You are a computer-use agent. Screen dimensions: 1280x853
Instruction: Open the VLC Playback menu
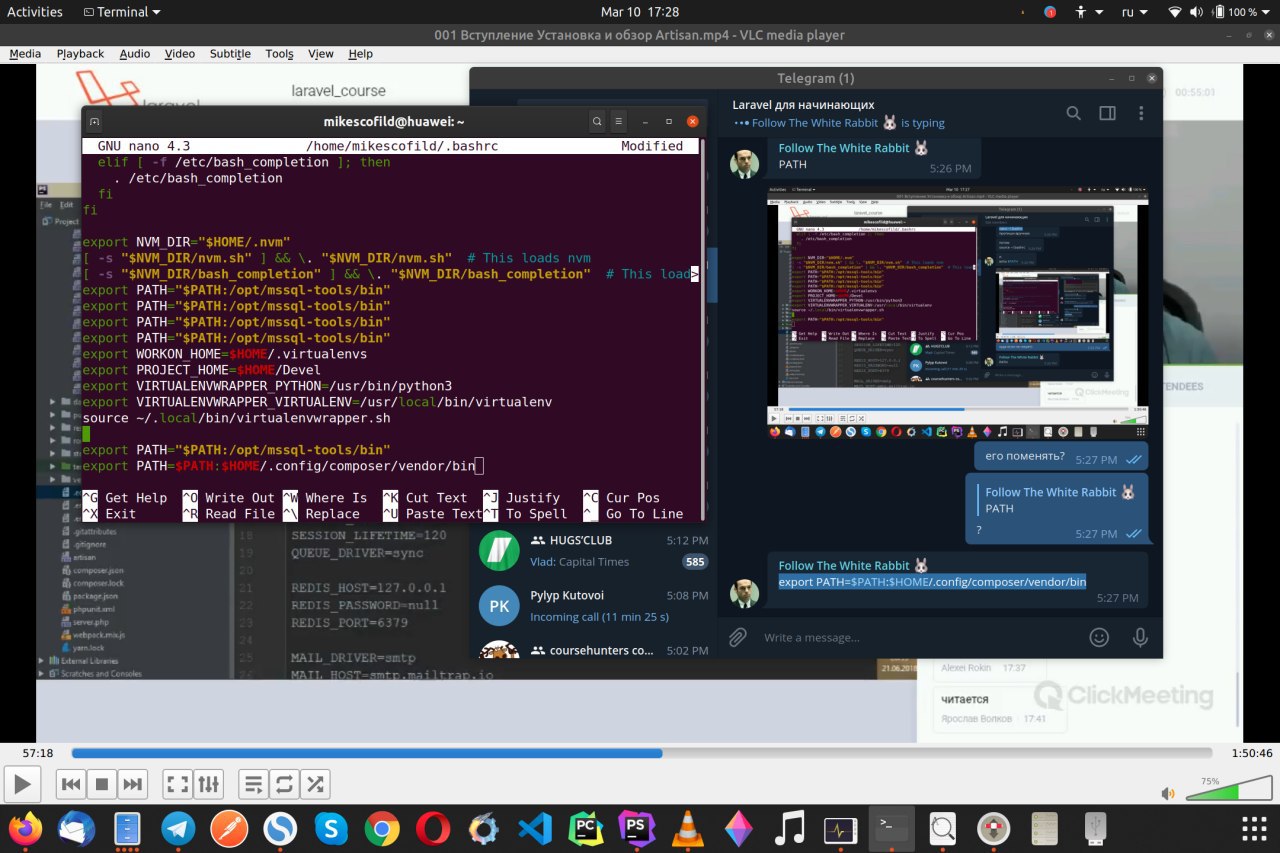click(x=80, y=54)
